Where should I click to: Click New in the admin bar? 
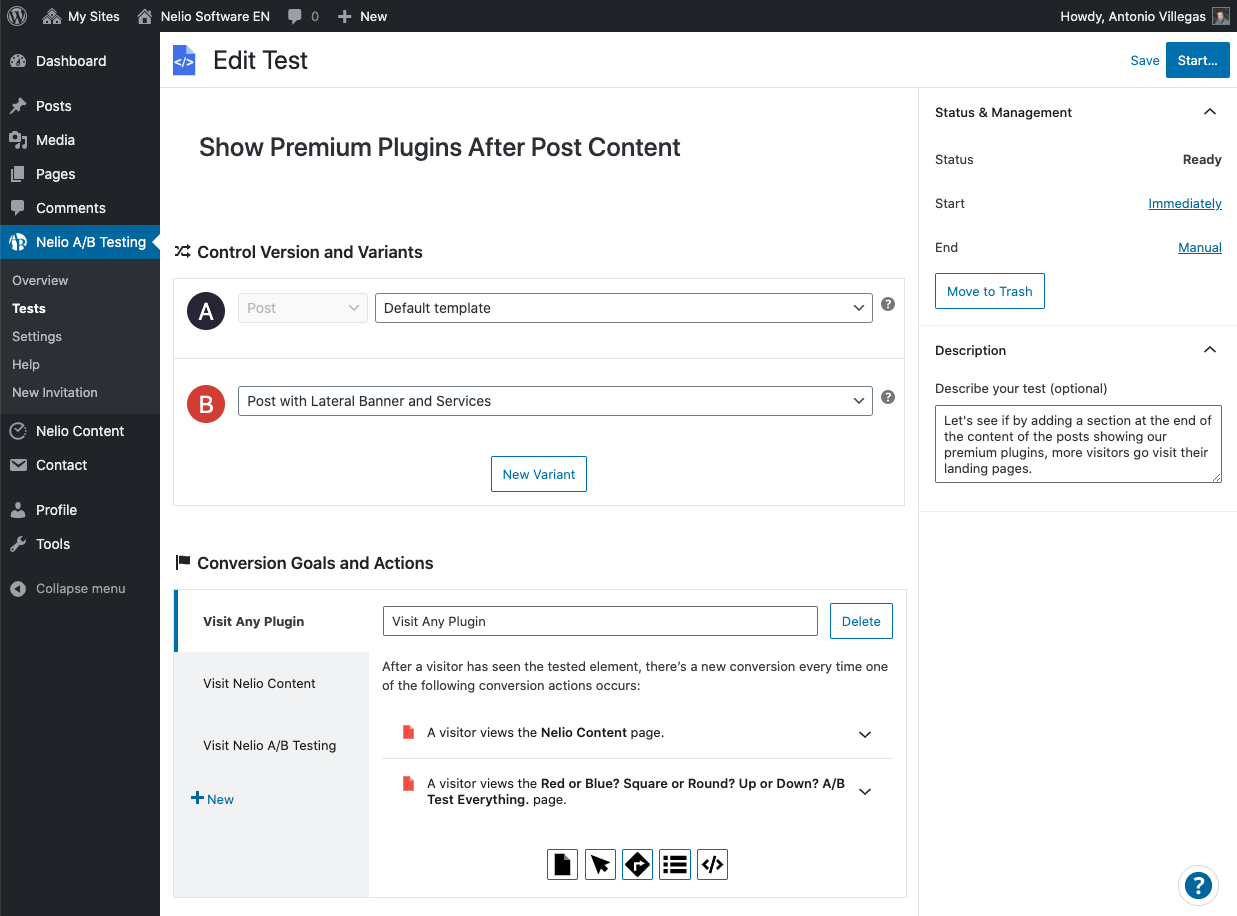tap(363, 16)
